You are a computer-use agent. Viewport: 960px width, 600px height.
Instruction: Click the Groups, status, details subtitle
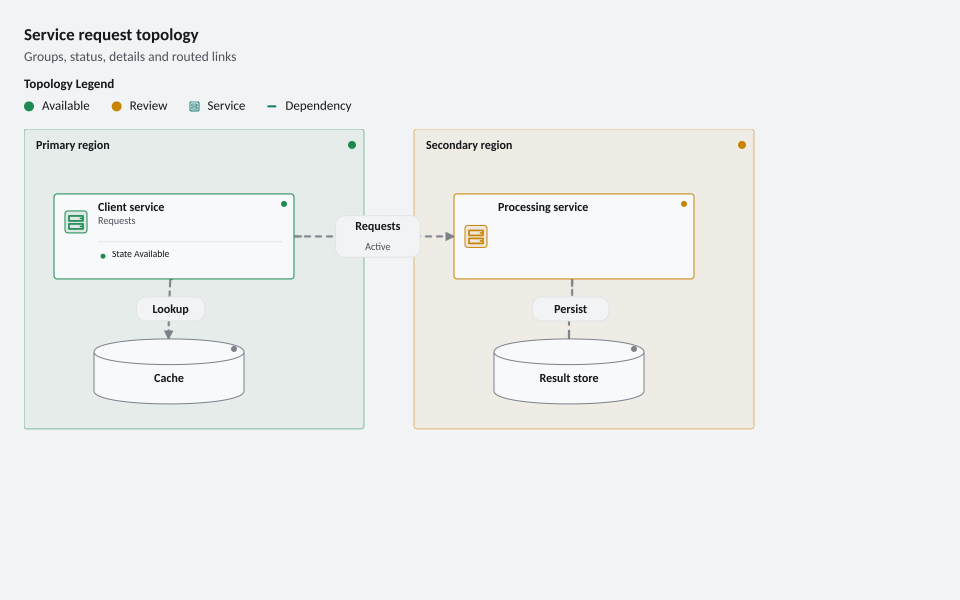click(130, 57)
